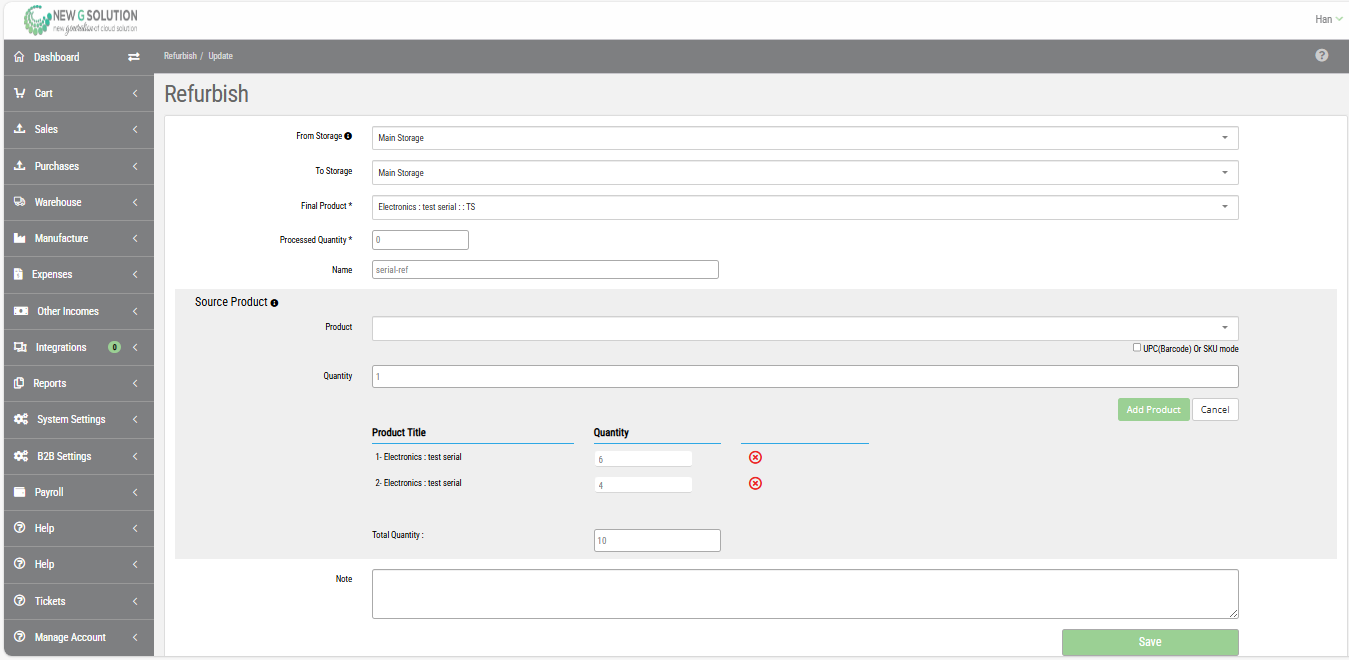The image size is (1349, 660).
Task: Open the Manufacture sidebar menu
Action: click(79, 238)
